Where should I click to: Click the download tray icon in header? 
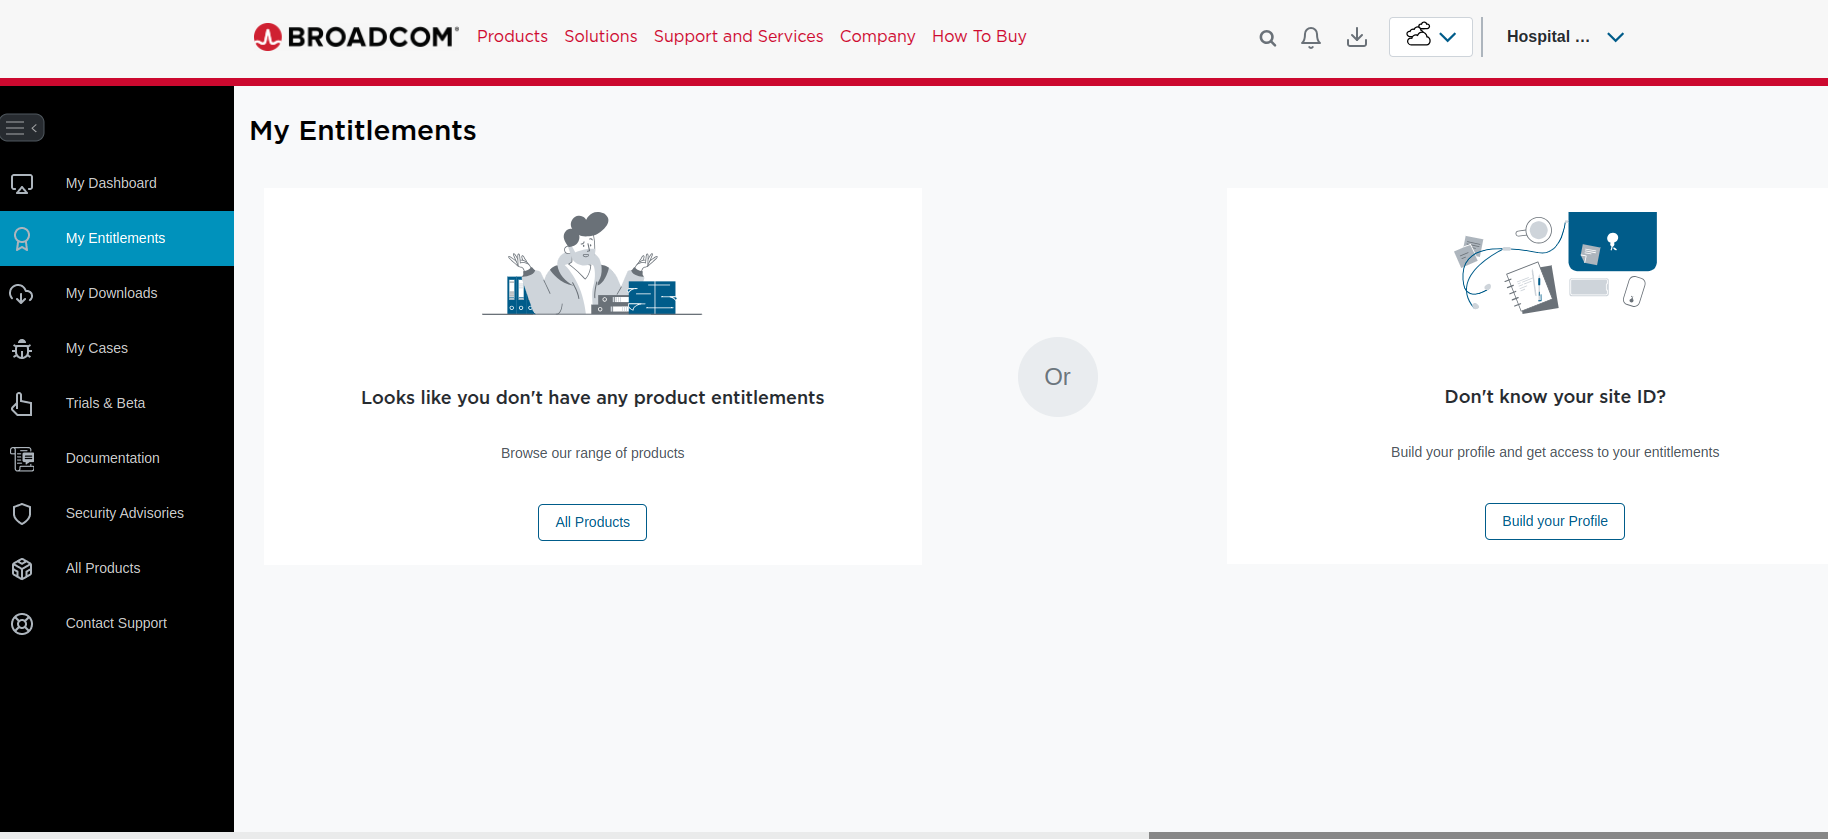point(1357,38)
